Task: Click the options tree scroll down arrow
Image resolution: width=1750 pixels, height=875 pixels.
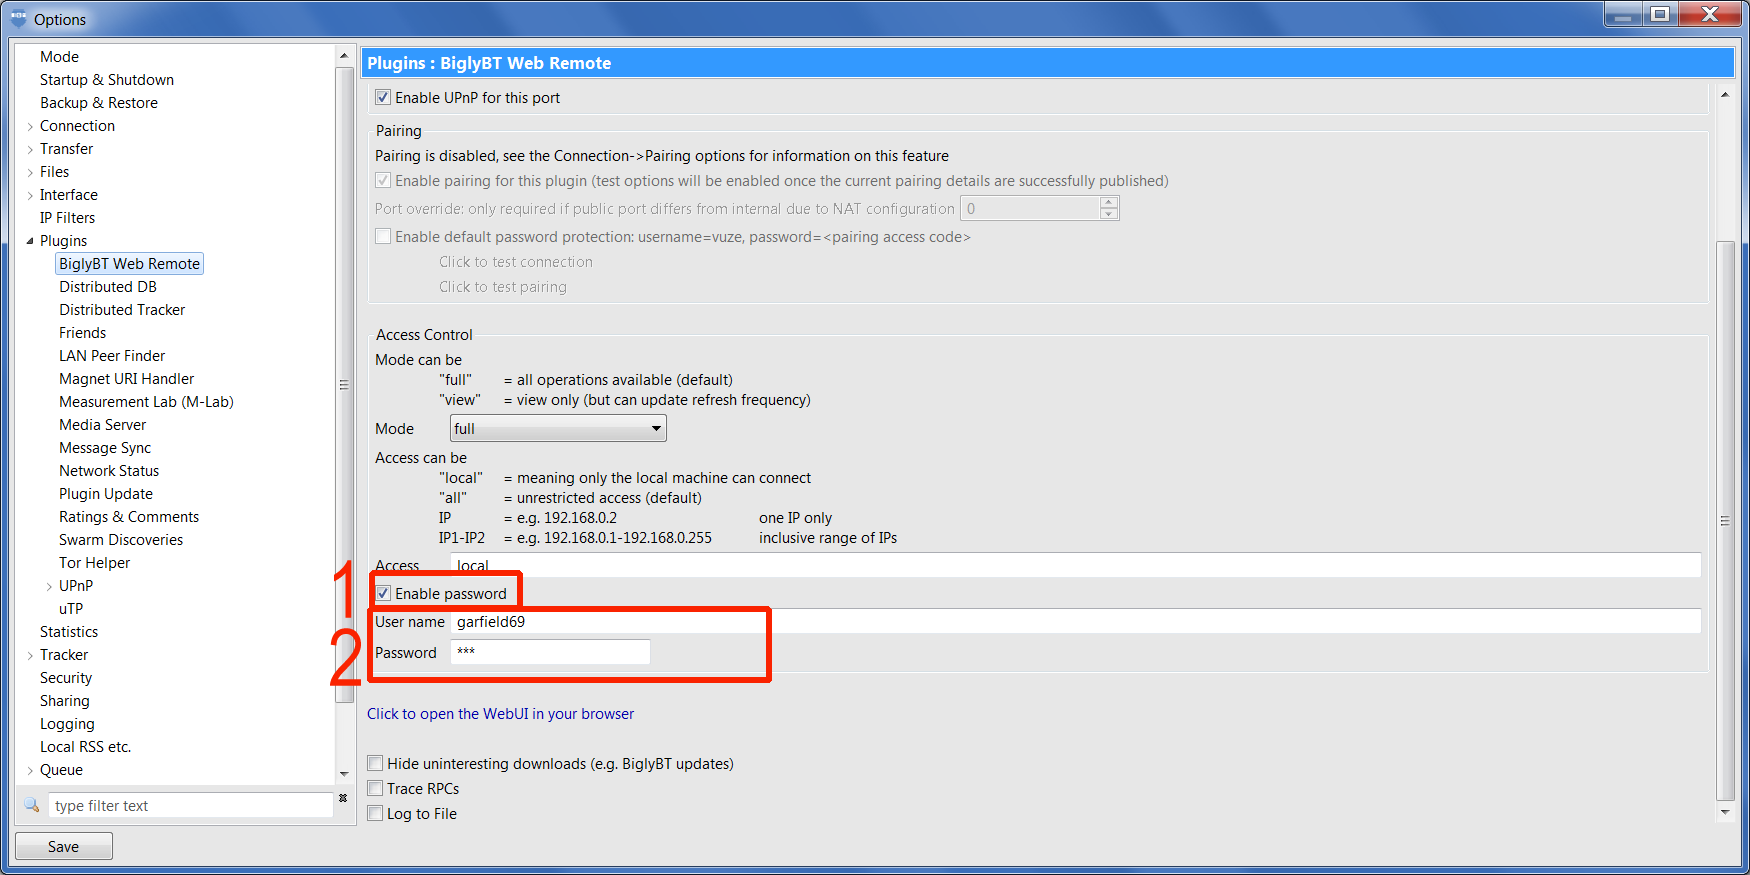Action: (x=344, y=773)
